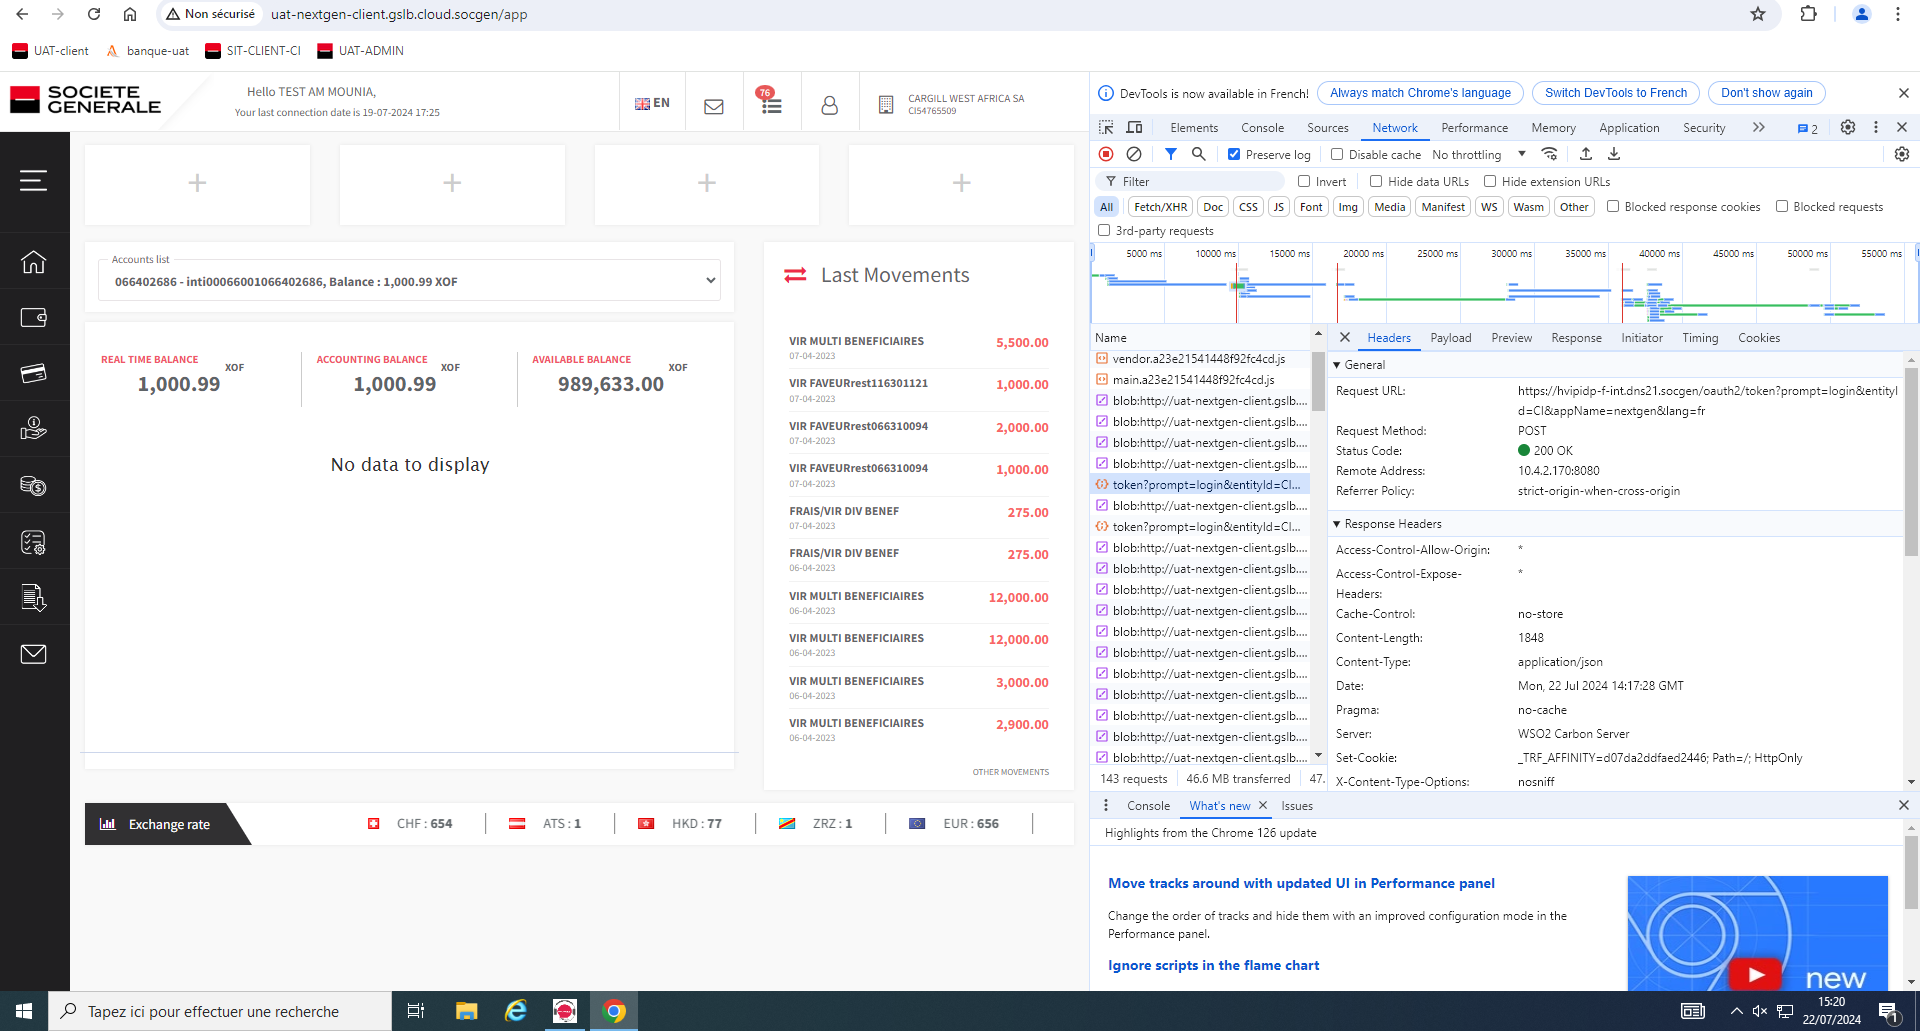Open the document download icon in the sidebar
This screenshot has width=1920, height=1031.
pyautogui.click(x=33, y=598)
